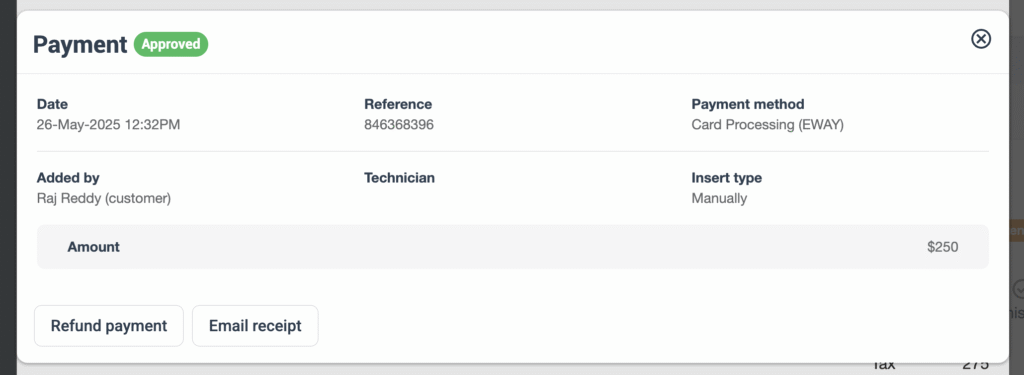Image resolution: width=1024 pixels, height=375 pixels.
Task: Click the Technician field label
Action: tap(400, 178)
